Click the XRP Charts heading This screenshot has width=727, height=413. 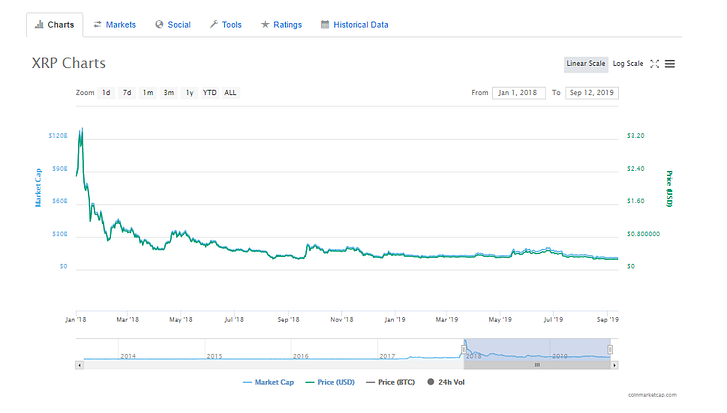(x=69, y=64)
